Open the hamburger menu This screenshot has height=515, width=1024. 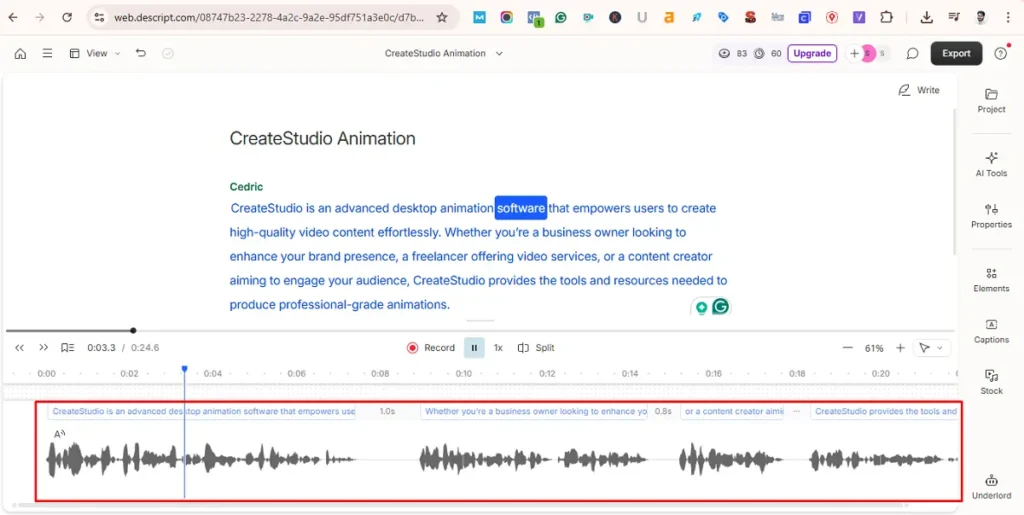(x=47, y=54)
